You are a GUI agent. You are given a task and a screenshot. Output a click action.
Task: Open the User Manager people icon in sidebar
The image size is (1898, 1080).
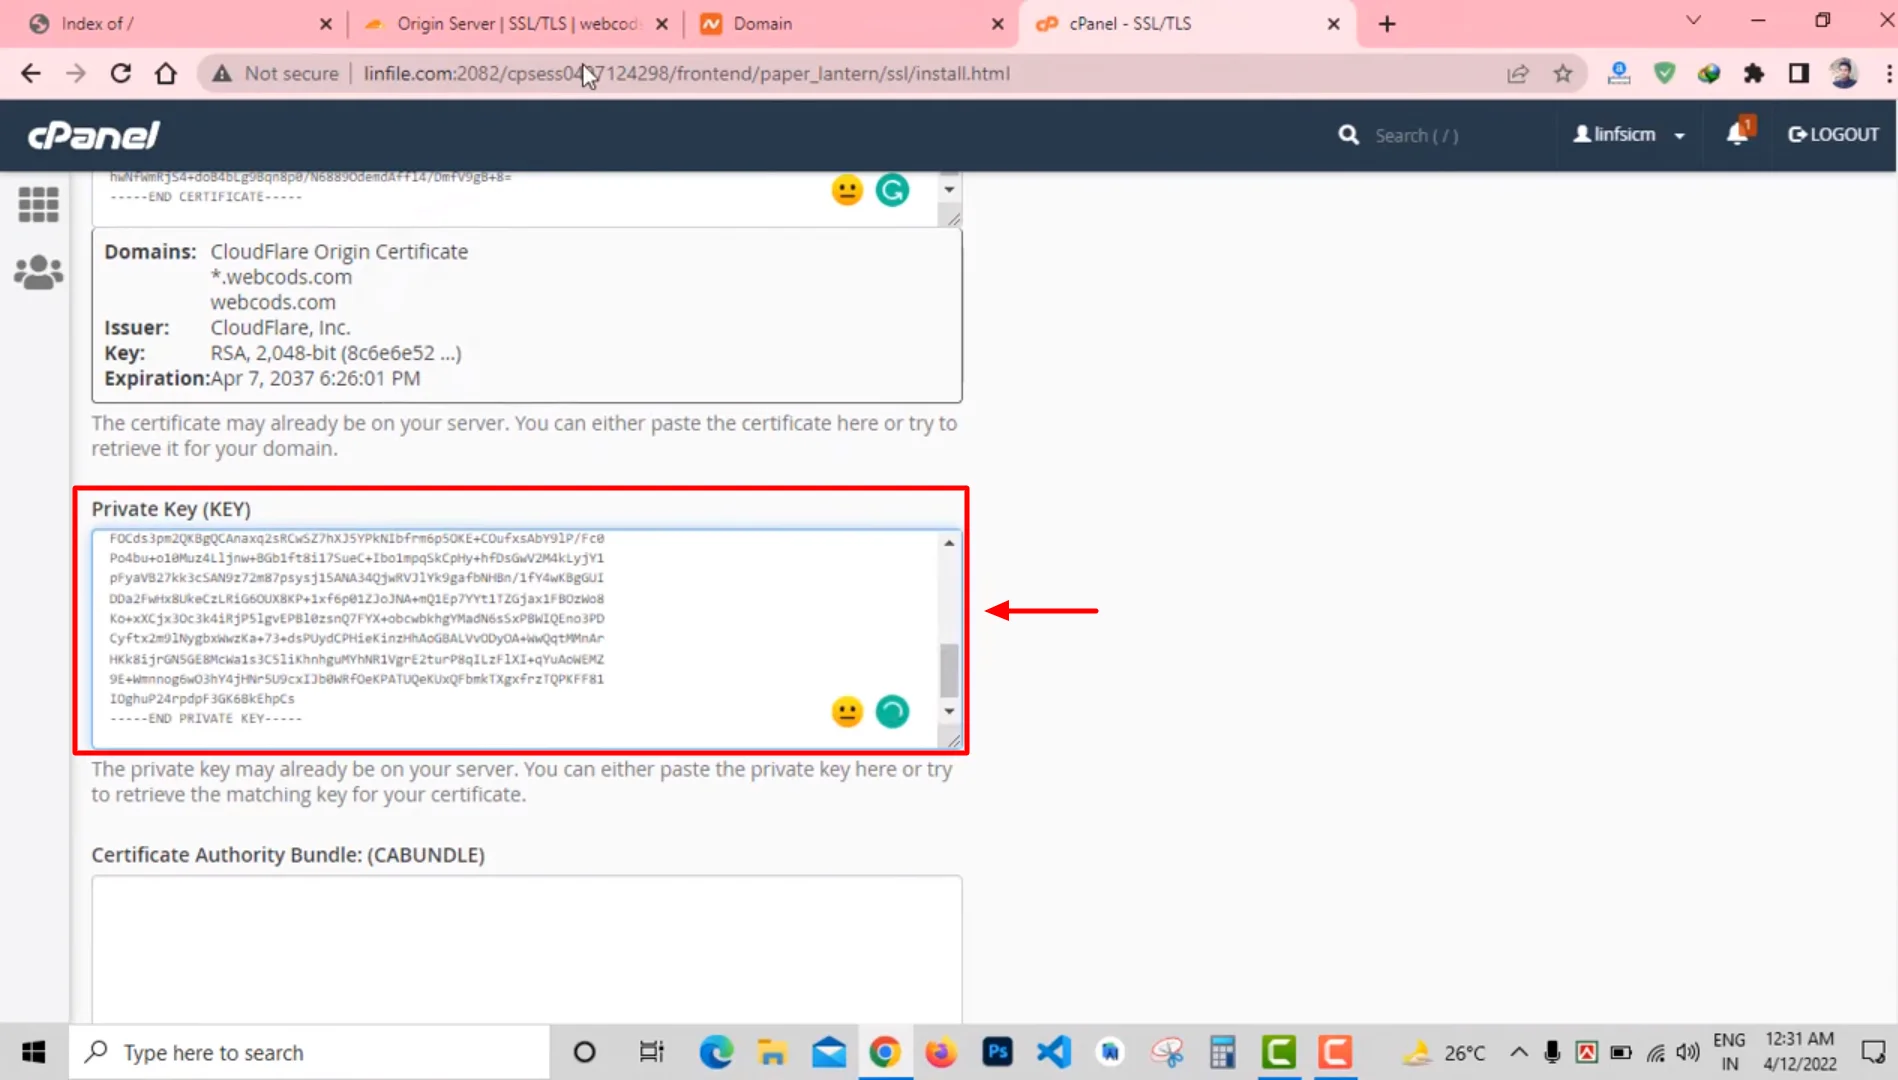coord(38,272)
